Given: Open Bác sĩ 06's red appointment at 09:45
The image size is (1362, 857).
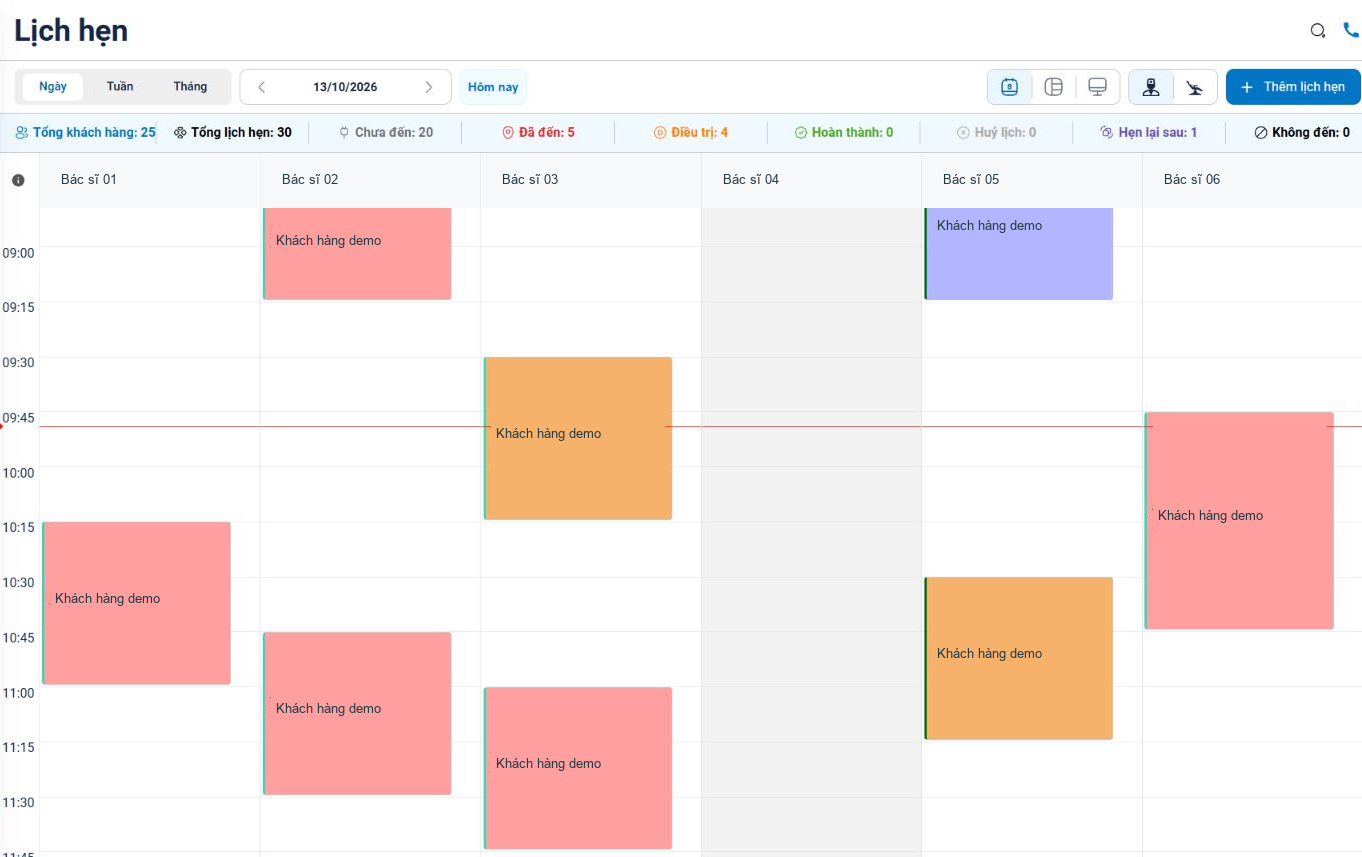Looking at the screenshot, I should [x=1239, y=521].
